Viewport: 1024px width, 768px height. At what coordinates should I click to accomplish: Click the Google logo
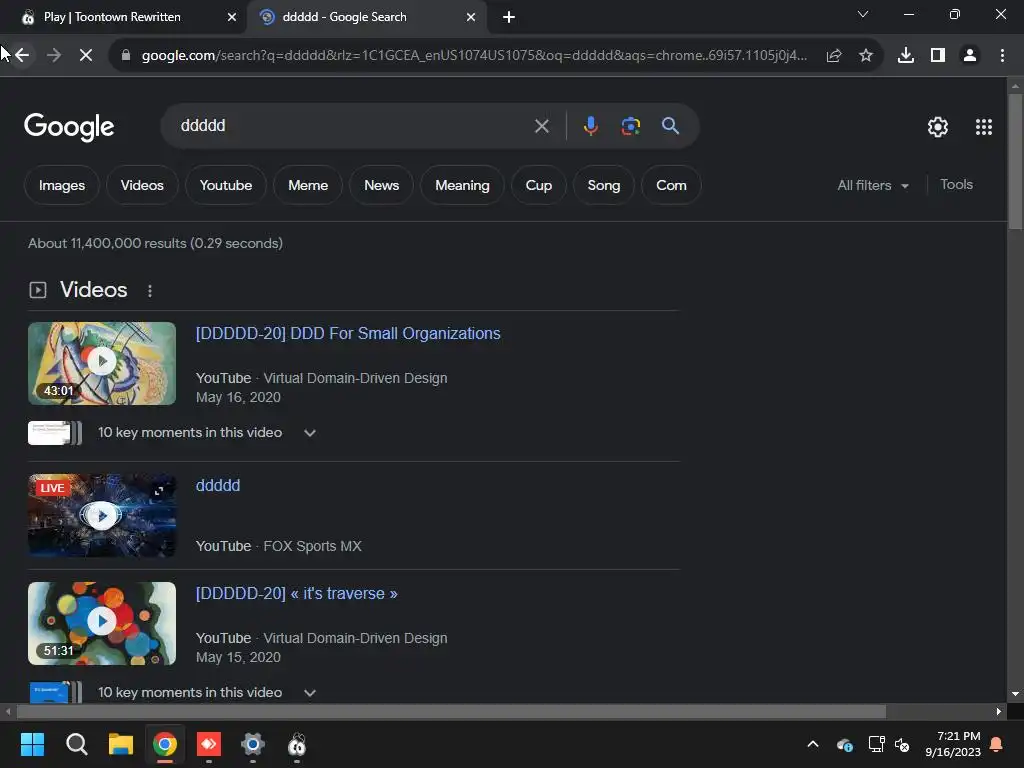click(x=69, y=126)
